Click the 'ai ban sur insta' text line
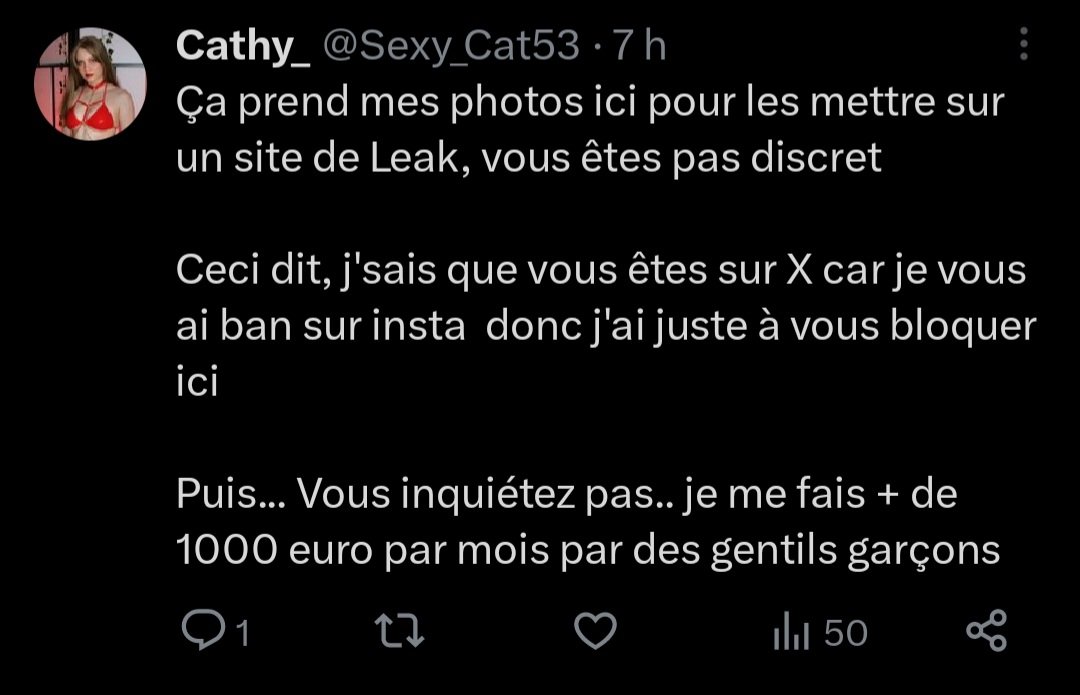 [x=606, y=326]
